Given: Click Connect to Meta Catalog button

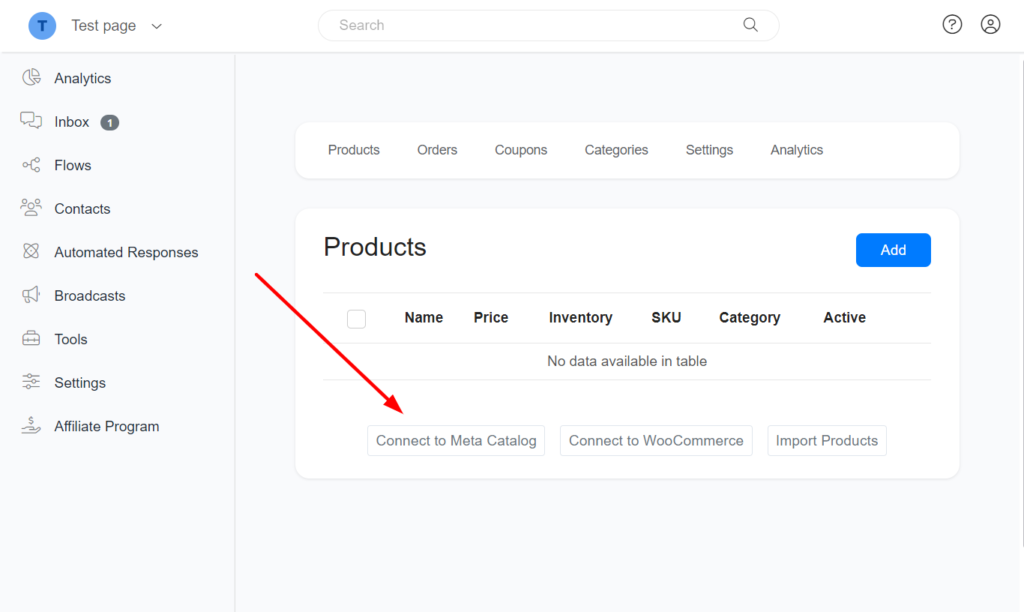Looking at the screenshot, I should click(456, 441).
